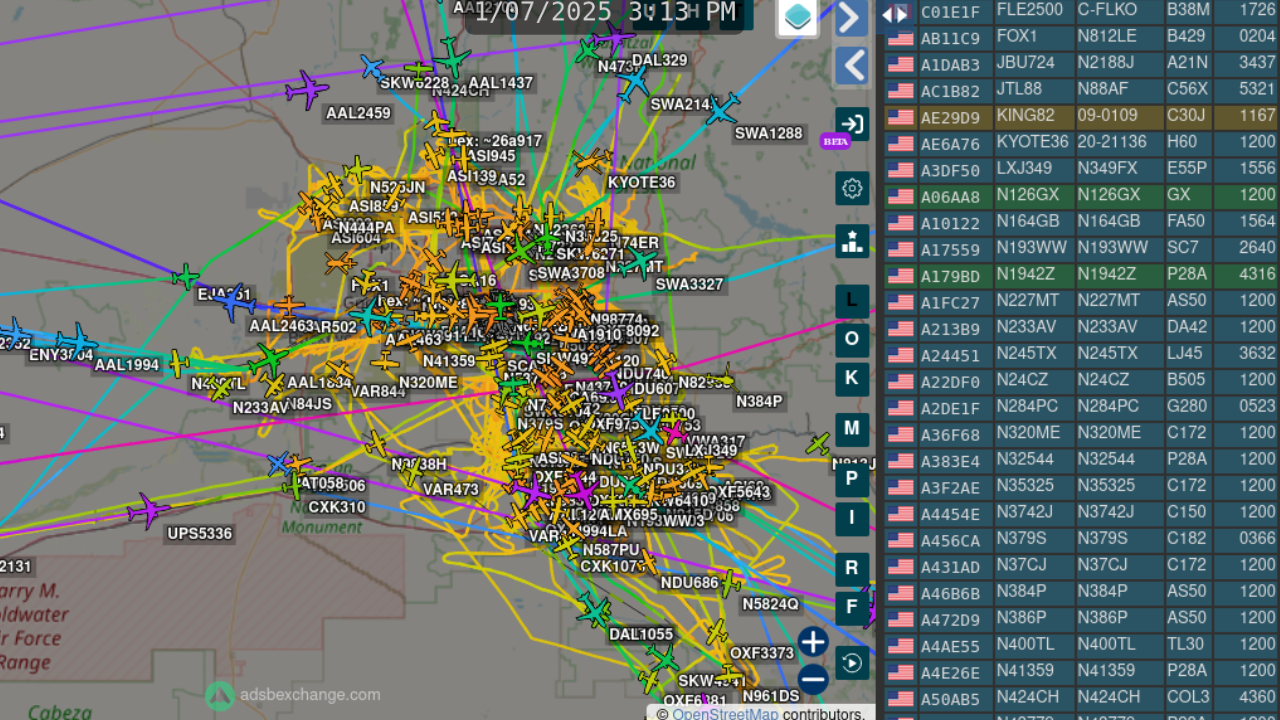Click the left-pointing chevron sidebar button

pos(851,67)
